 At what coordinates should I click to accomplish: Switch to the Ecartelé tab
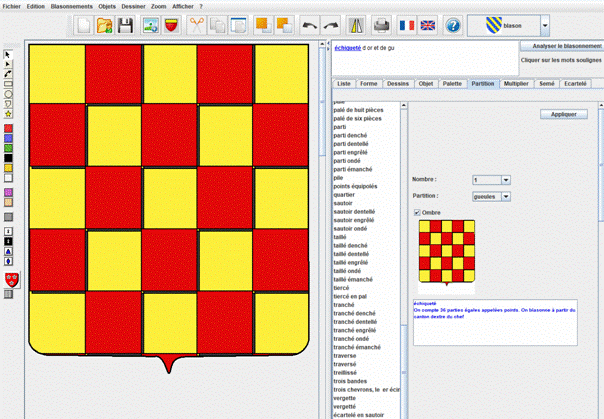point(576,84)
